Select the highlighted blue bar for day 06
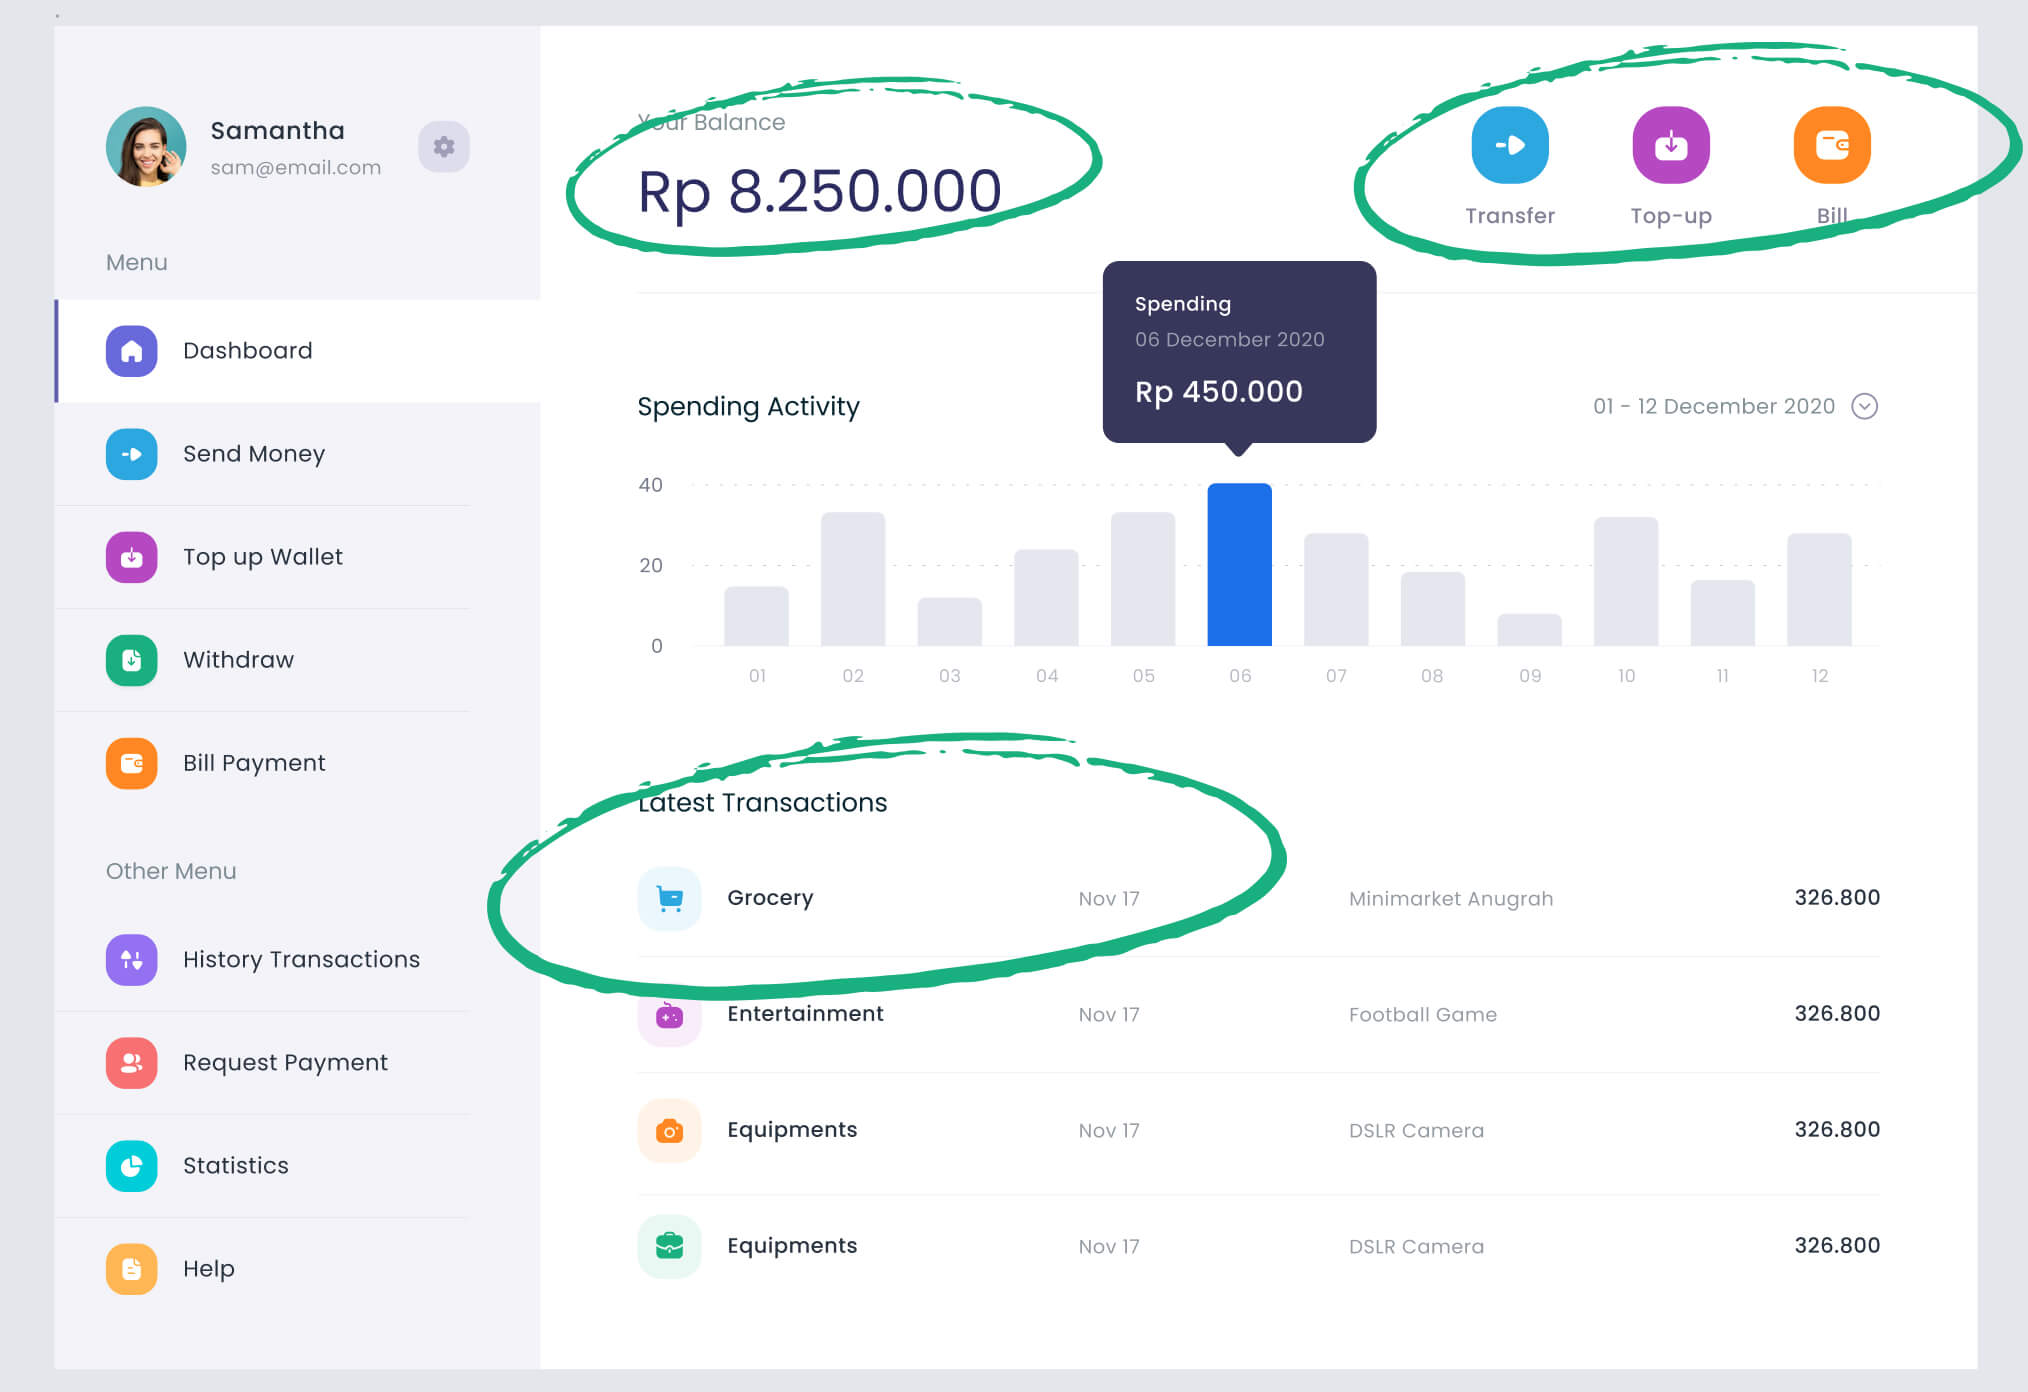The image size is (2028, 1392). (x=1239, y=565)
